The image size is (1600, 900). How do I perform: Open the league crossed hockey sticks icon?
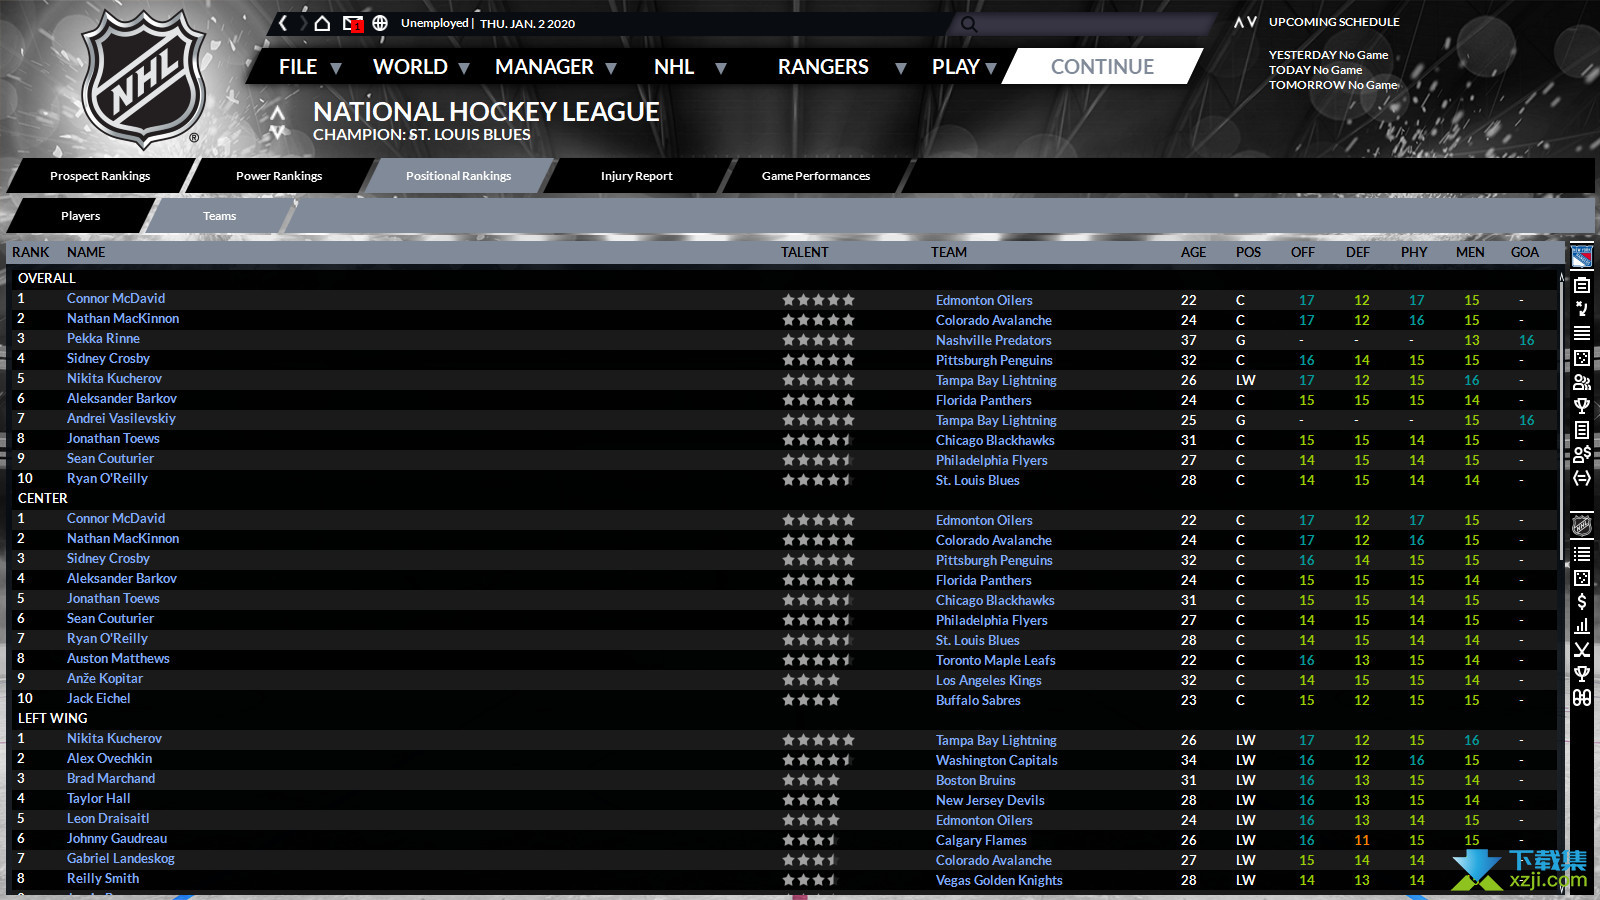[1582, 650]
